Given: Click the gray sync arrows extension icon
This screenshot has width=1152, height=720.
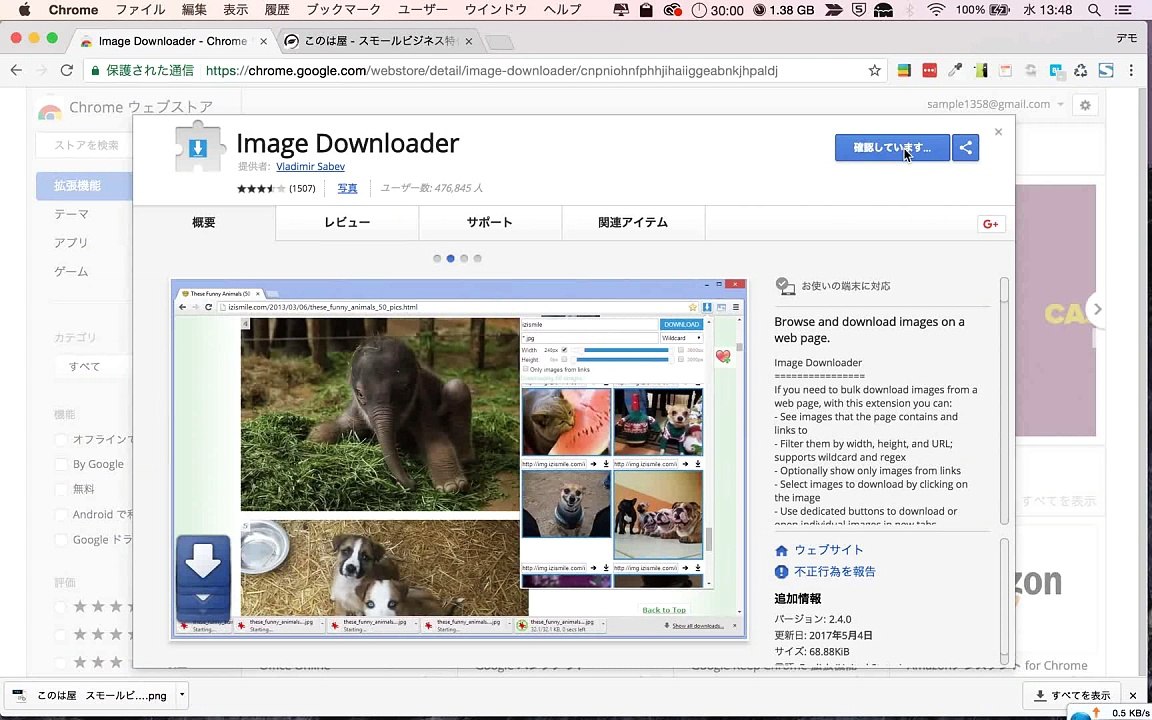Looking at the screenshot, I should point(1031,71).
